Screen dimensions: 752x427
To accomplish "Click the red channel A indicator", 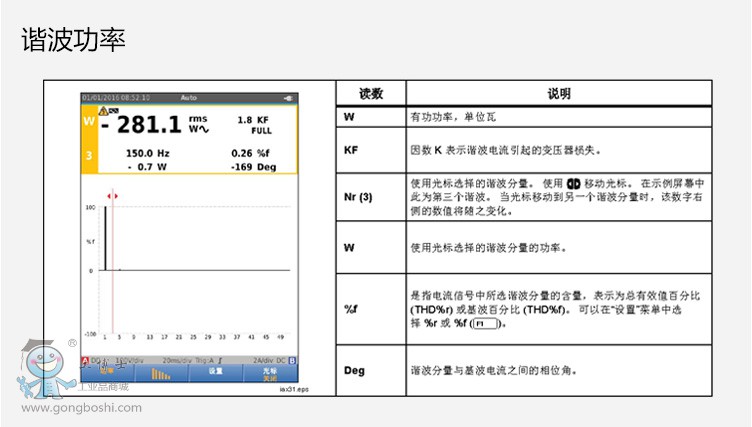I will (86, 359).
